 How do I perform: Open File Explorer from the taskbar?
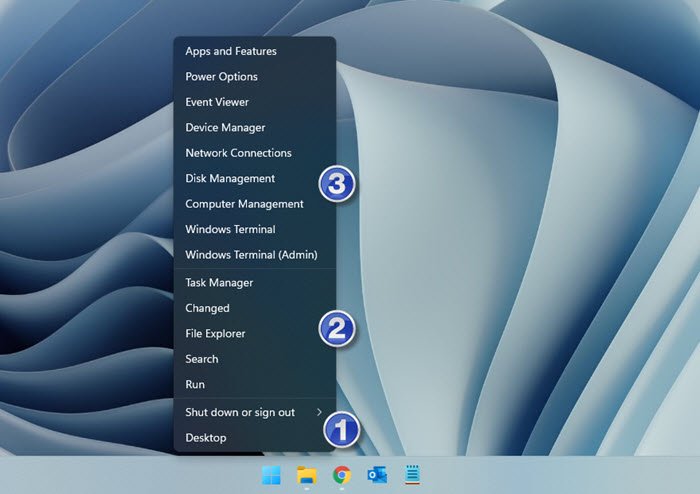tap(307, 476)
